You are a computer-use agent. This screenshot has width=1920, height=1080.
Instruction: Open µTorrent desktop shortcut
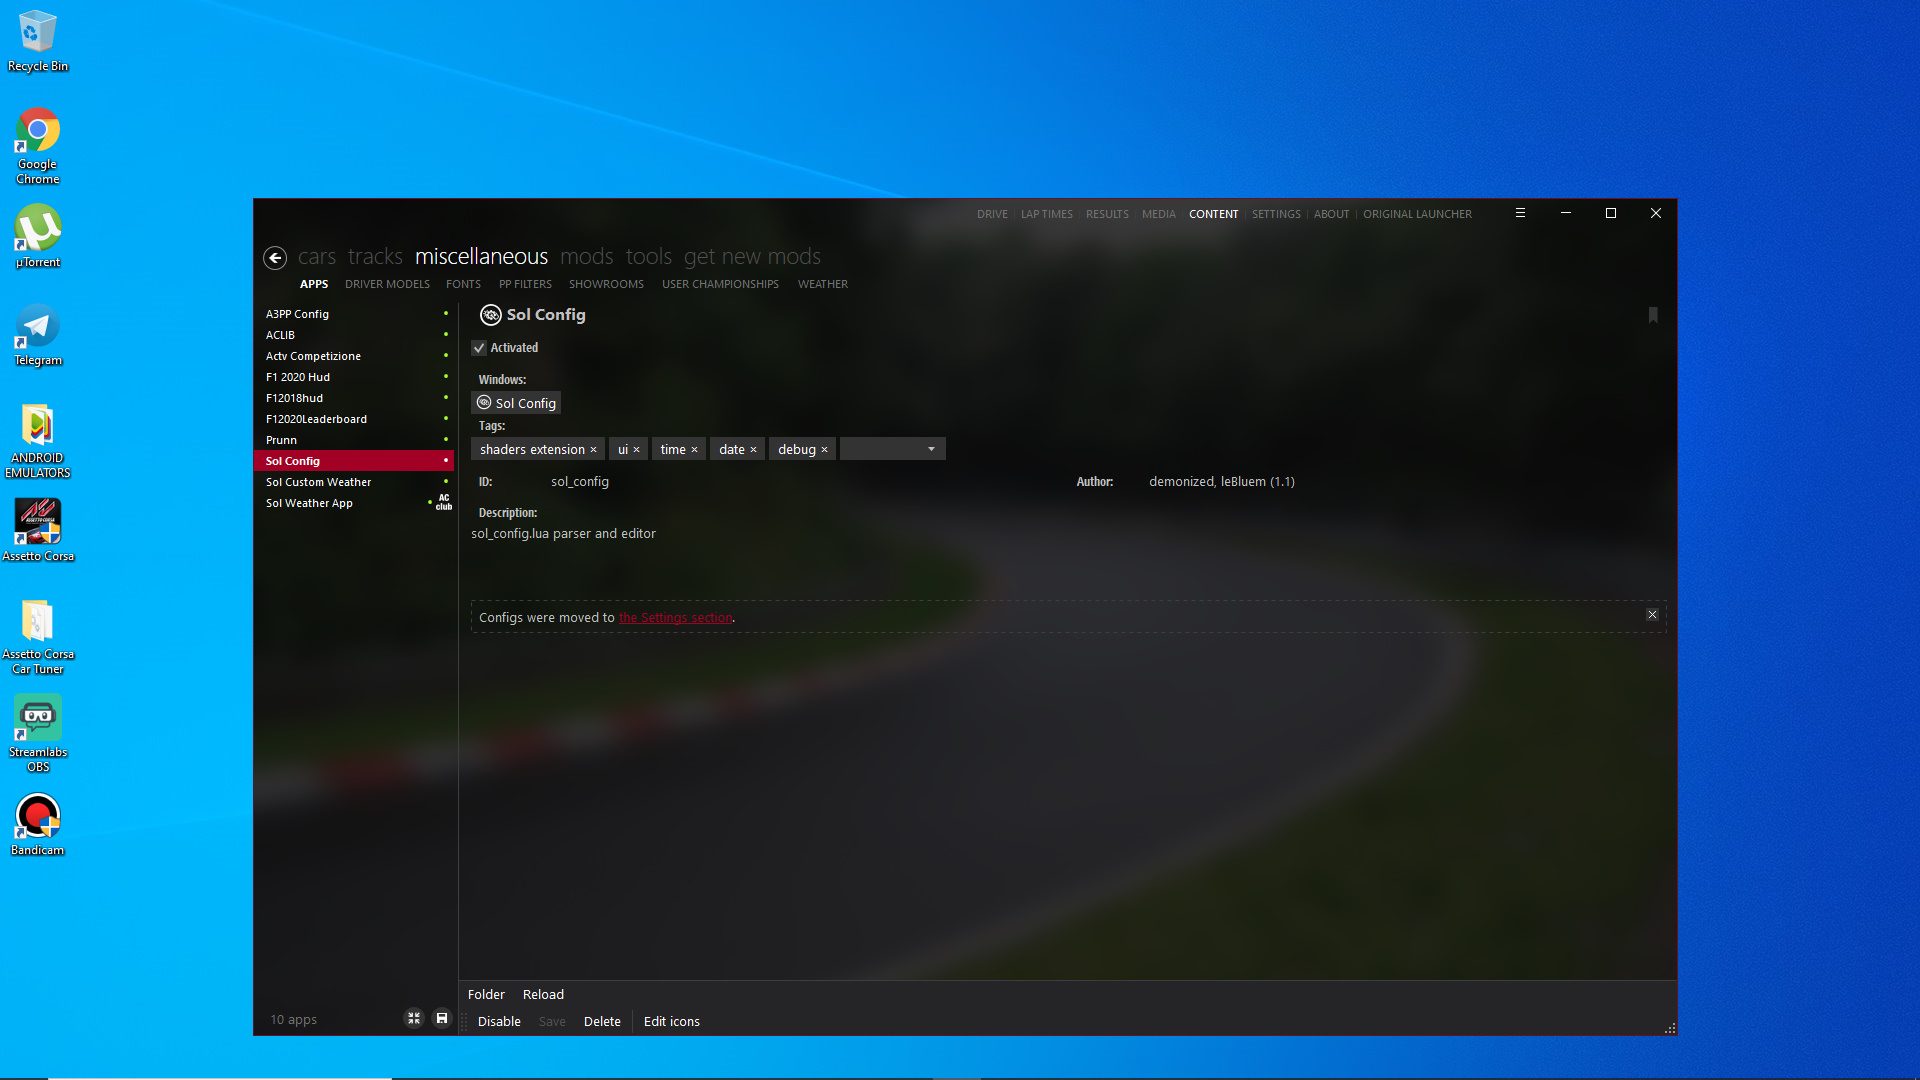point(38,237)
